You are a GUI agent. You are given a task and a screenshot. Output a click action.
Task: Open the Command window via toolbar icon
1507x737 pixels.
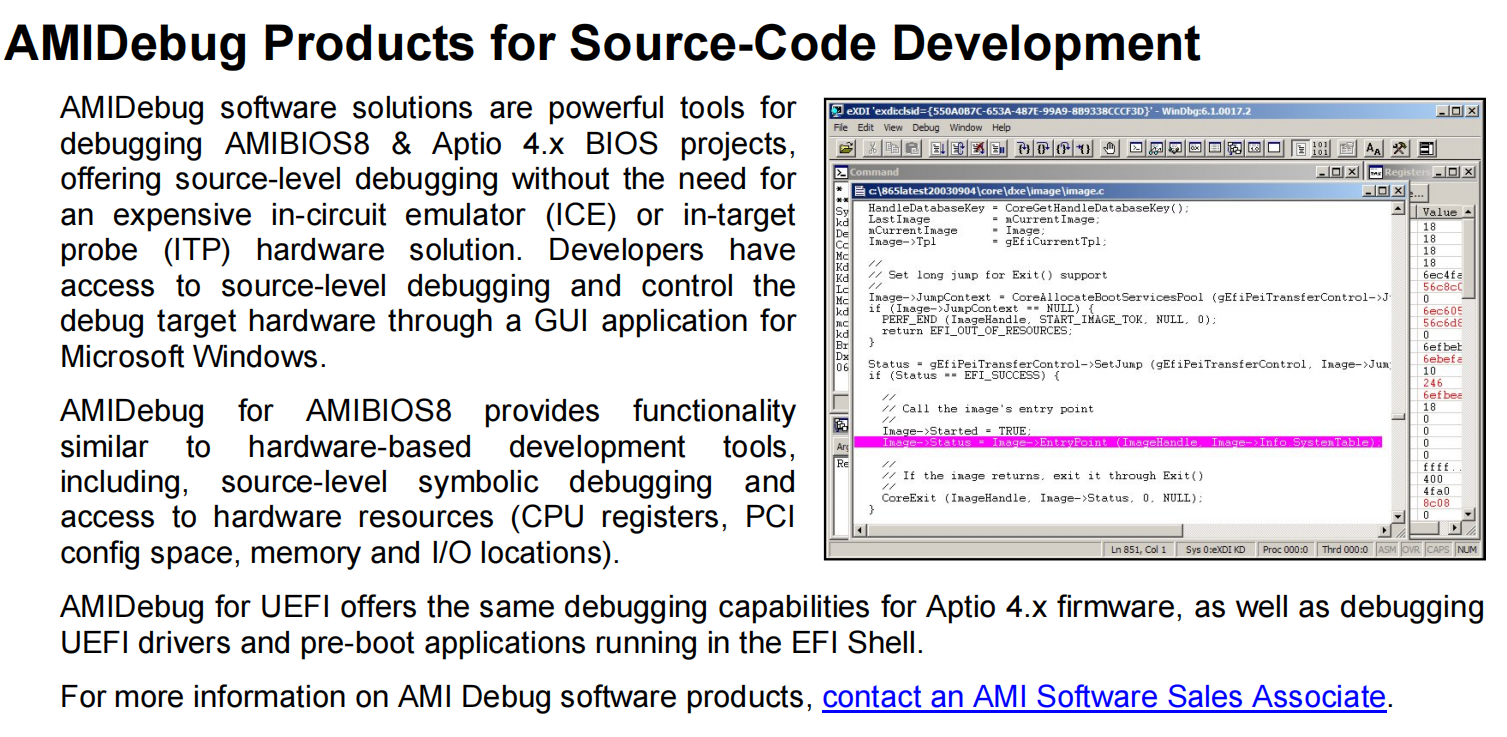pos(1137,148)
